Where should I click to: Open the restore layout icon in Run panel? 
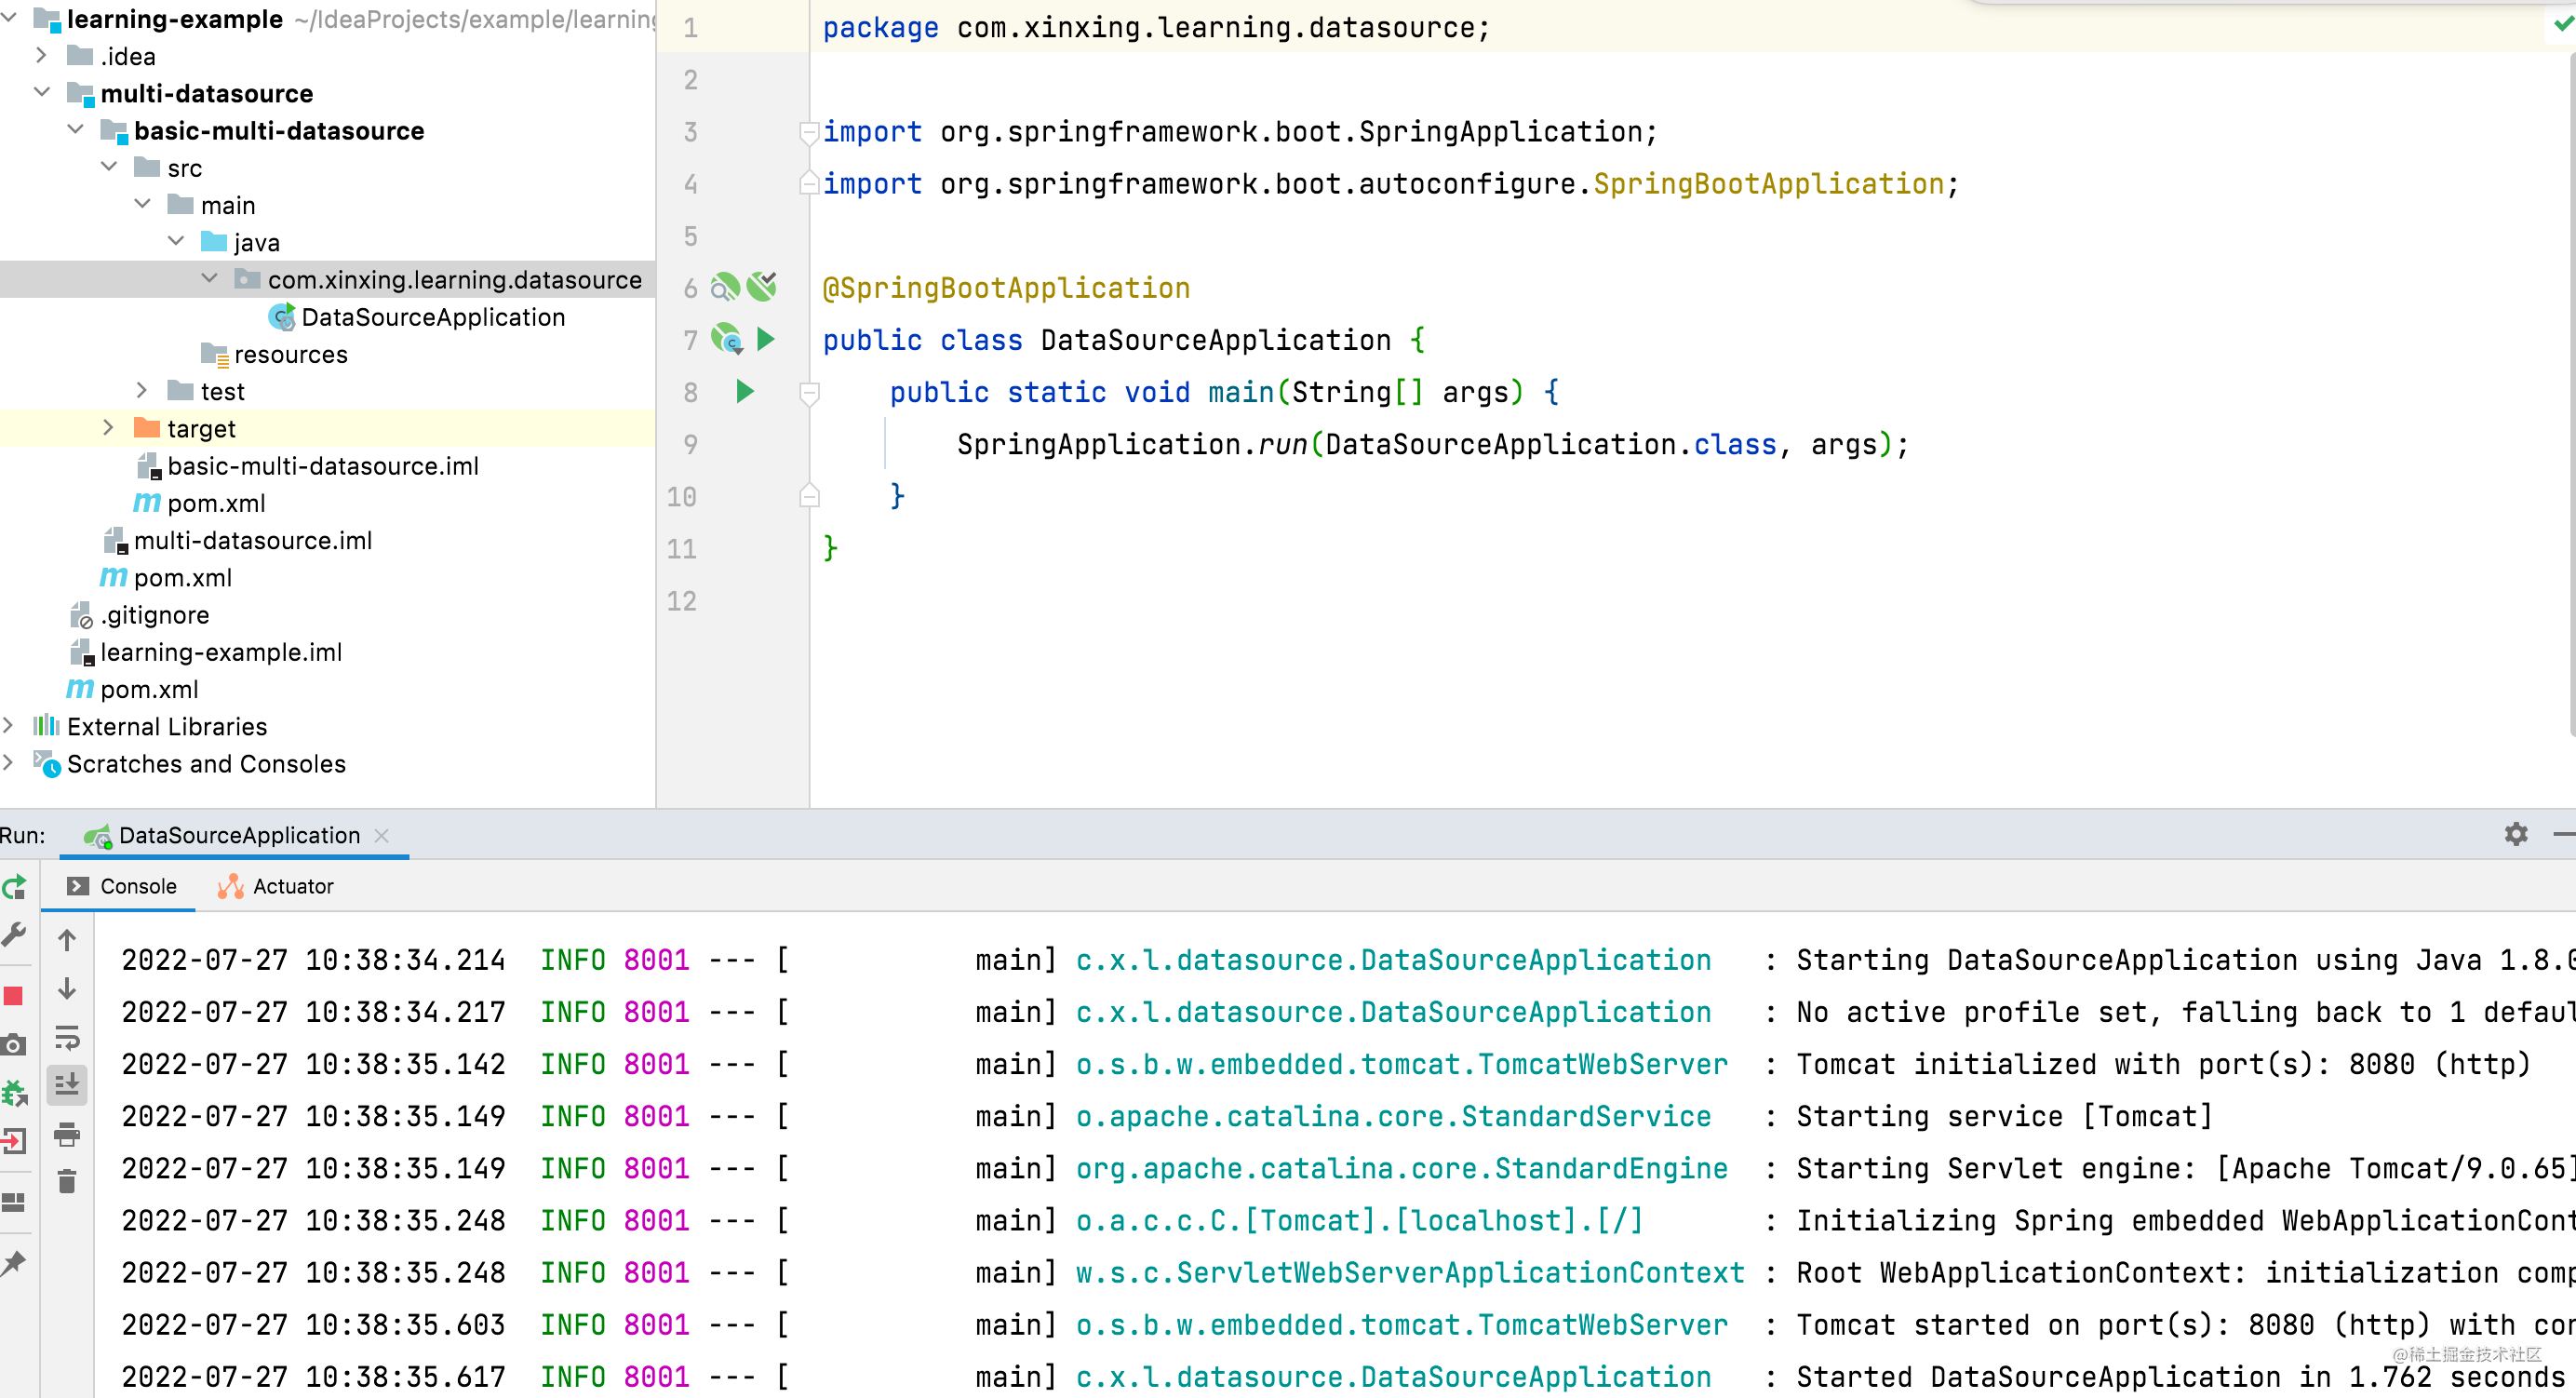coord(14,1201)
